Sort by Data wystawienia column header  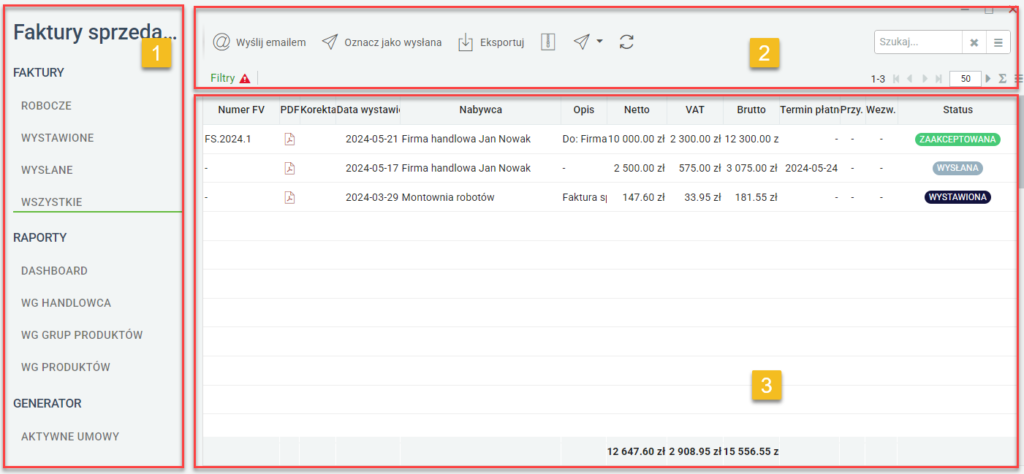click(368, 110)
